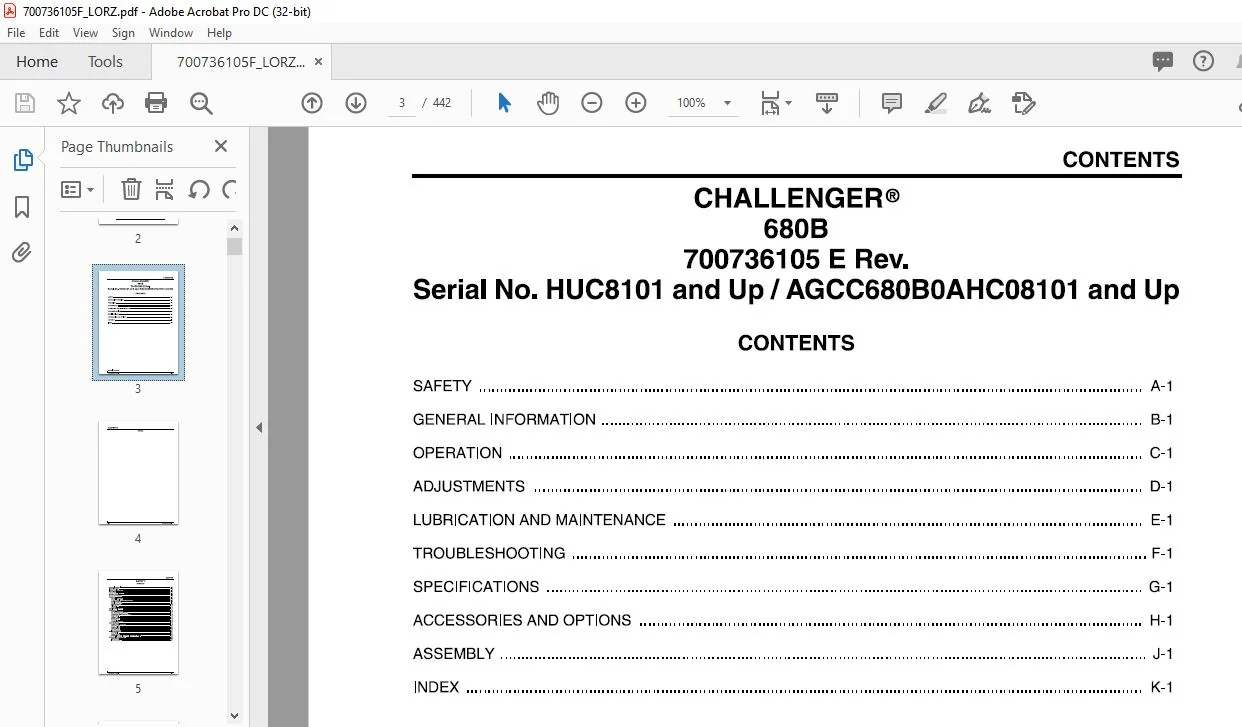Open Attachments paperclip panel
The width and height of the screenshot is (1242, 727).
tap(22, 252)
